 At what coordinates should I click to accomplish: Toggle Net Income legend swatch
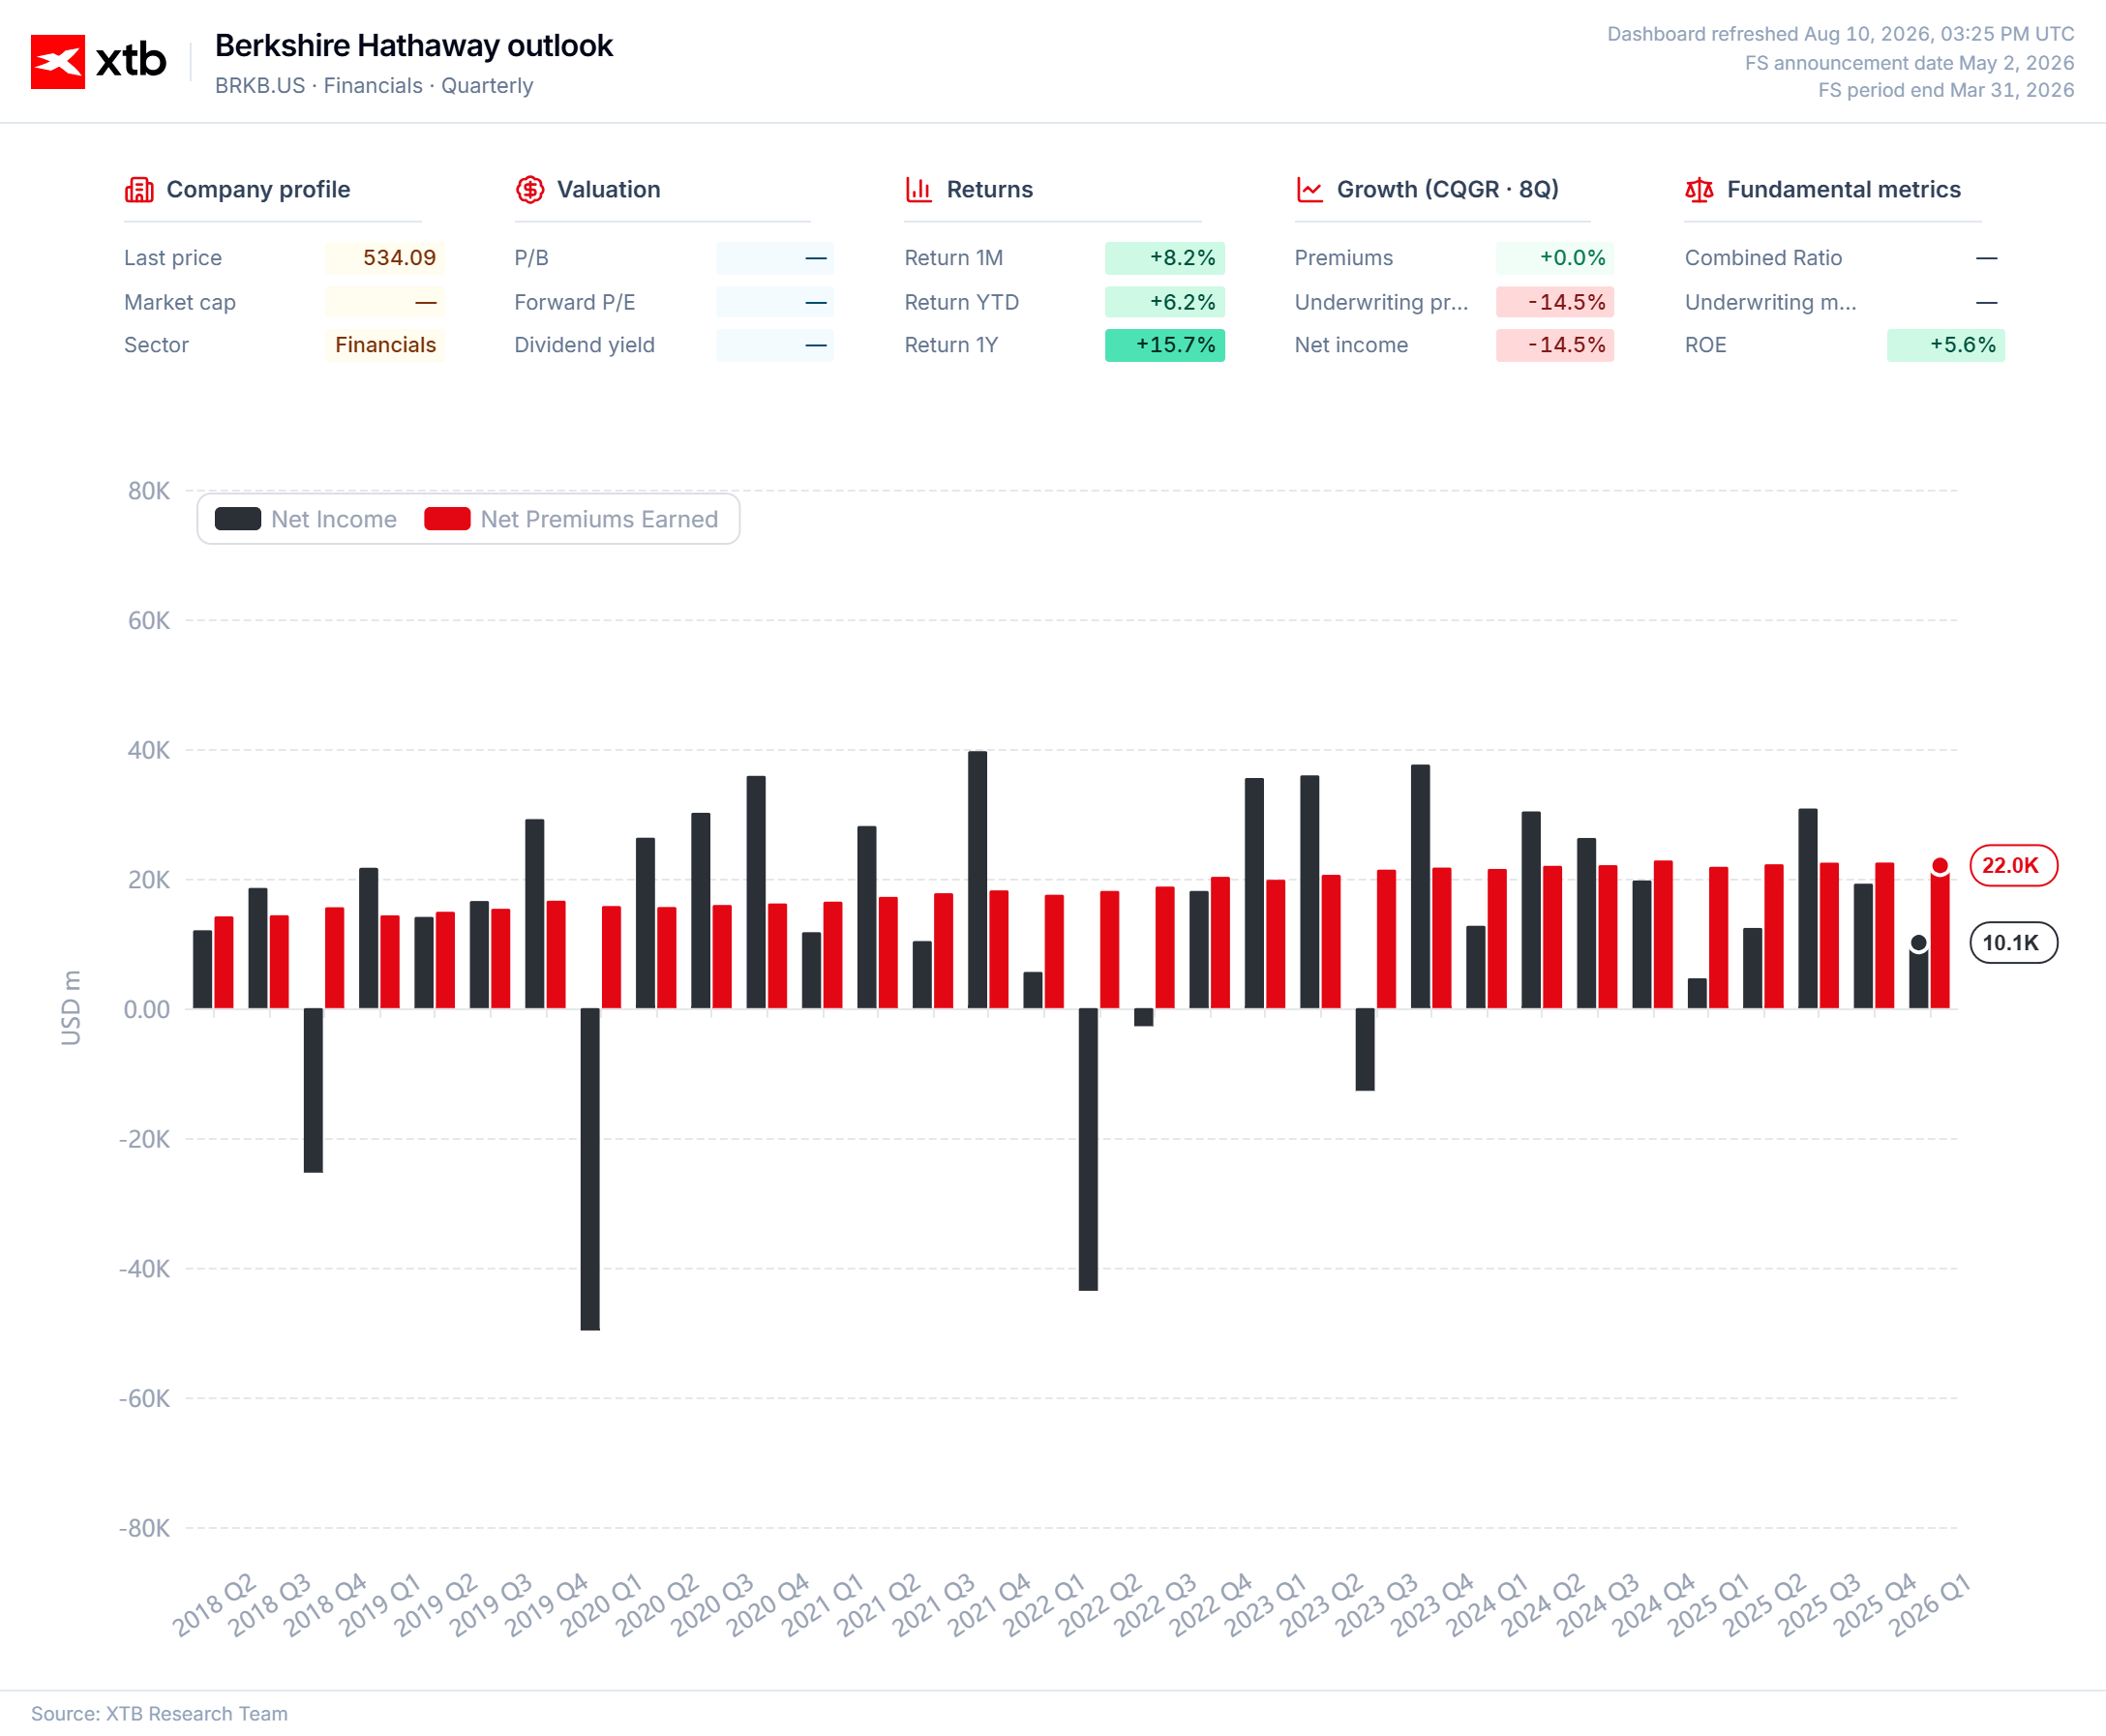(238, 519)
